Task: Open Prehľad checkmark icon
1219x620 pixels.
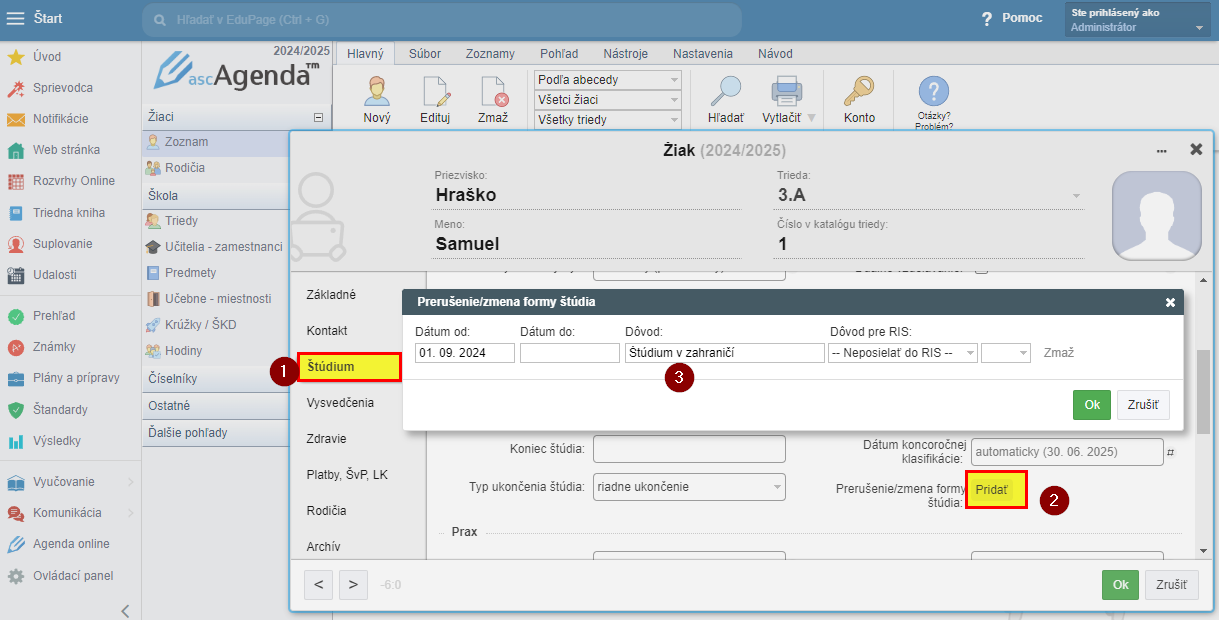Action: pos(16,316)
